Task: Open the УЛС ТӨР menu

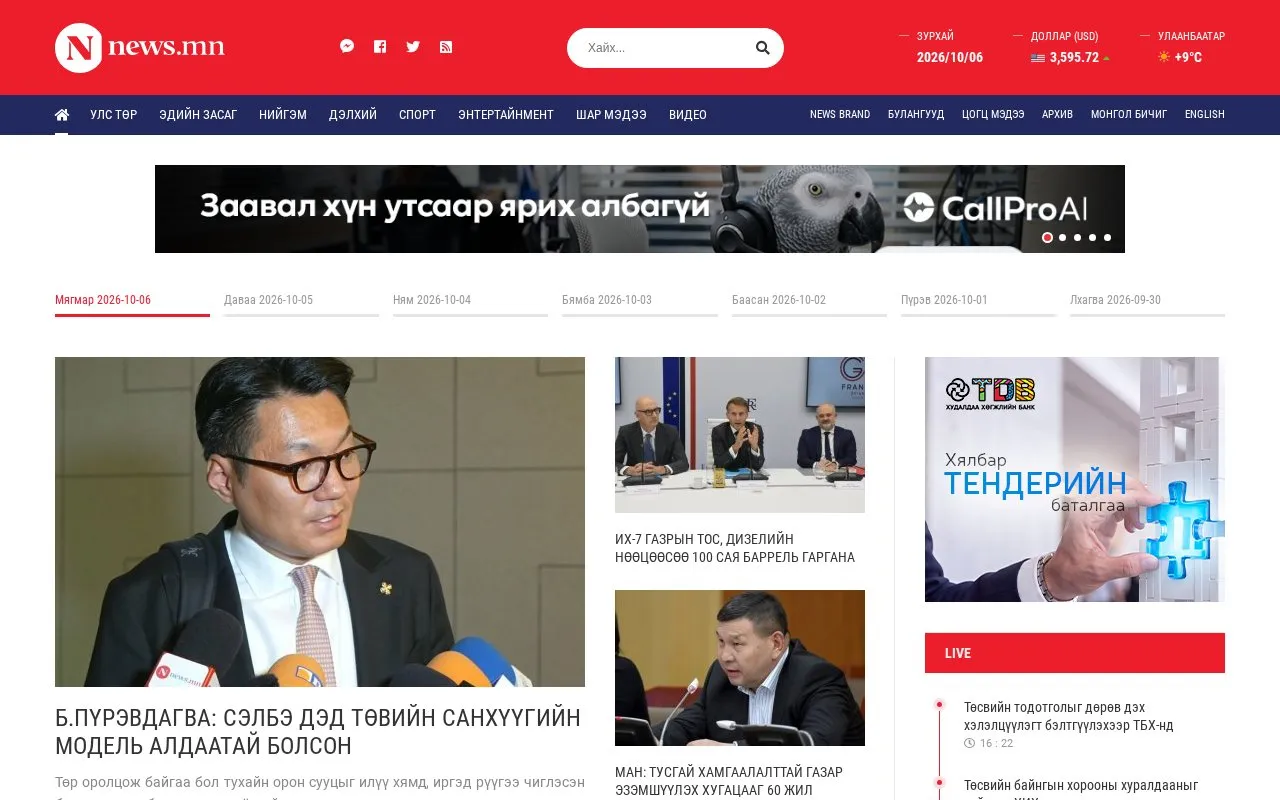Action: (114, 115)
